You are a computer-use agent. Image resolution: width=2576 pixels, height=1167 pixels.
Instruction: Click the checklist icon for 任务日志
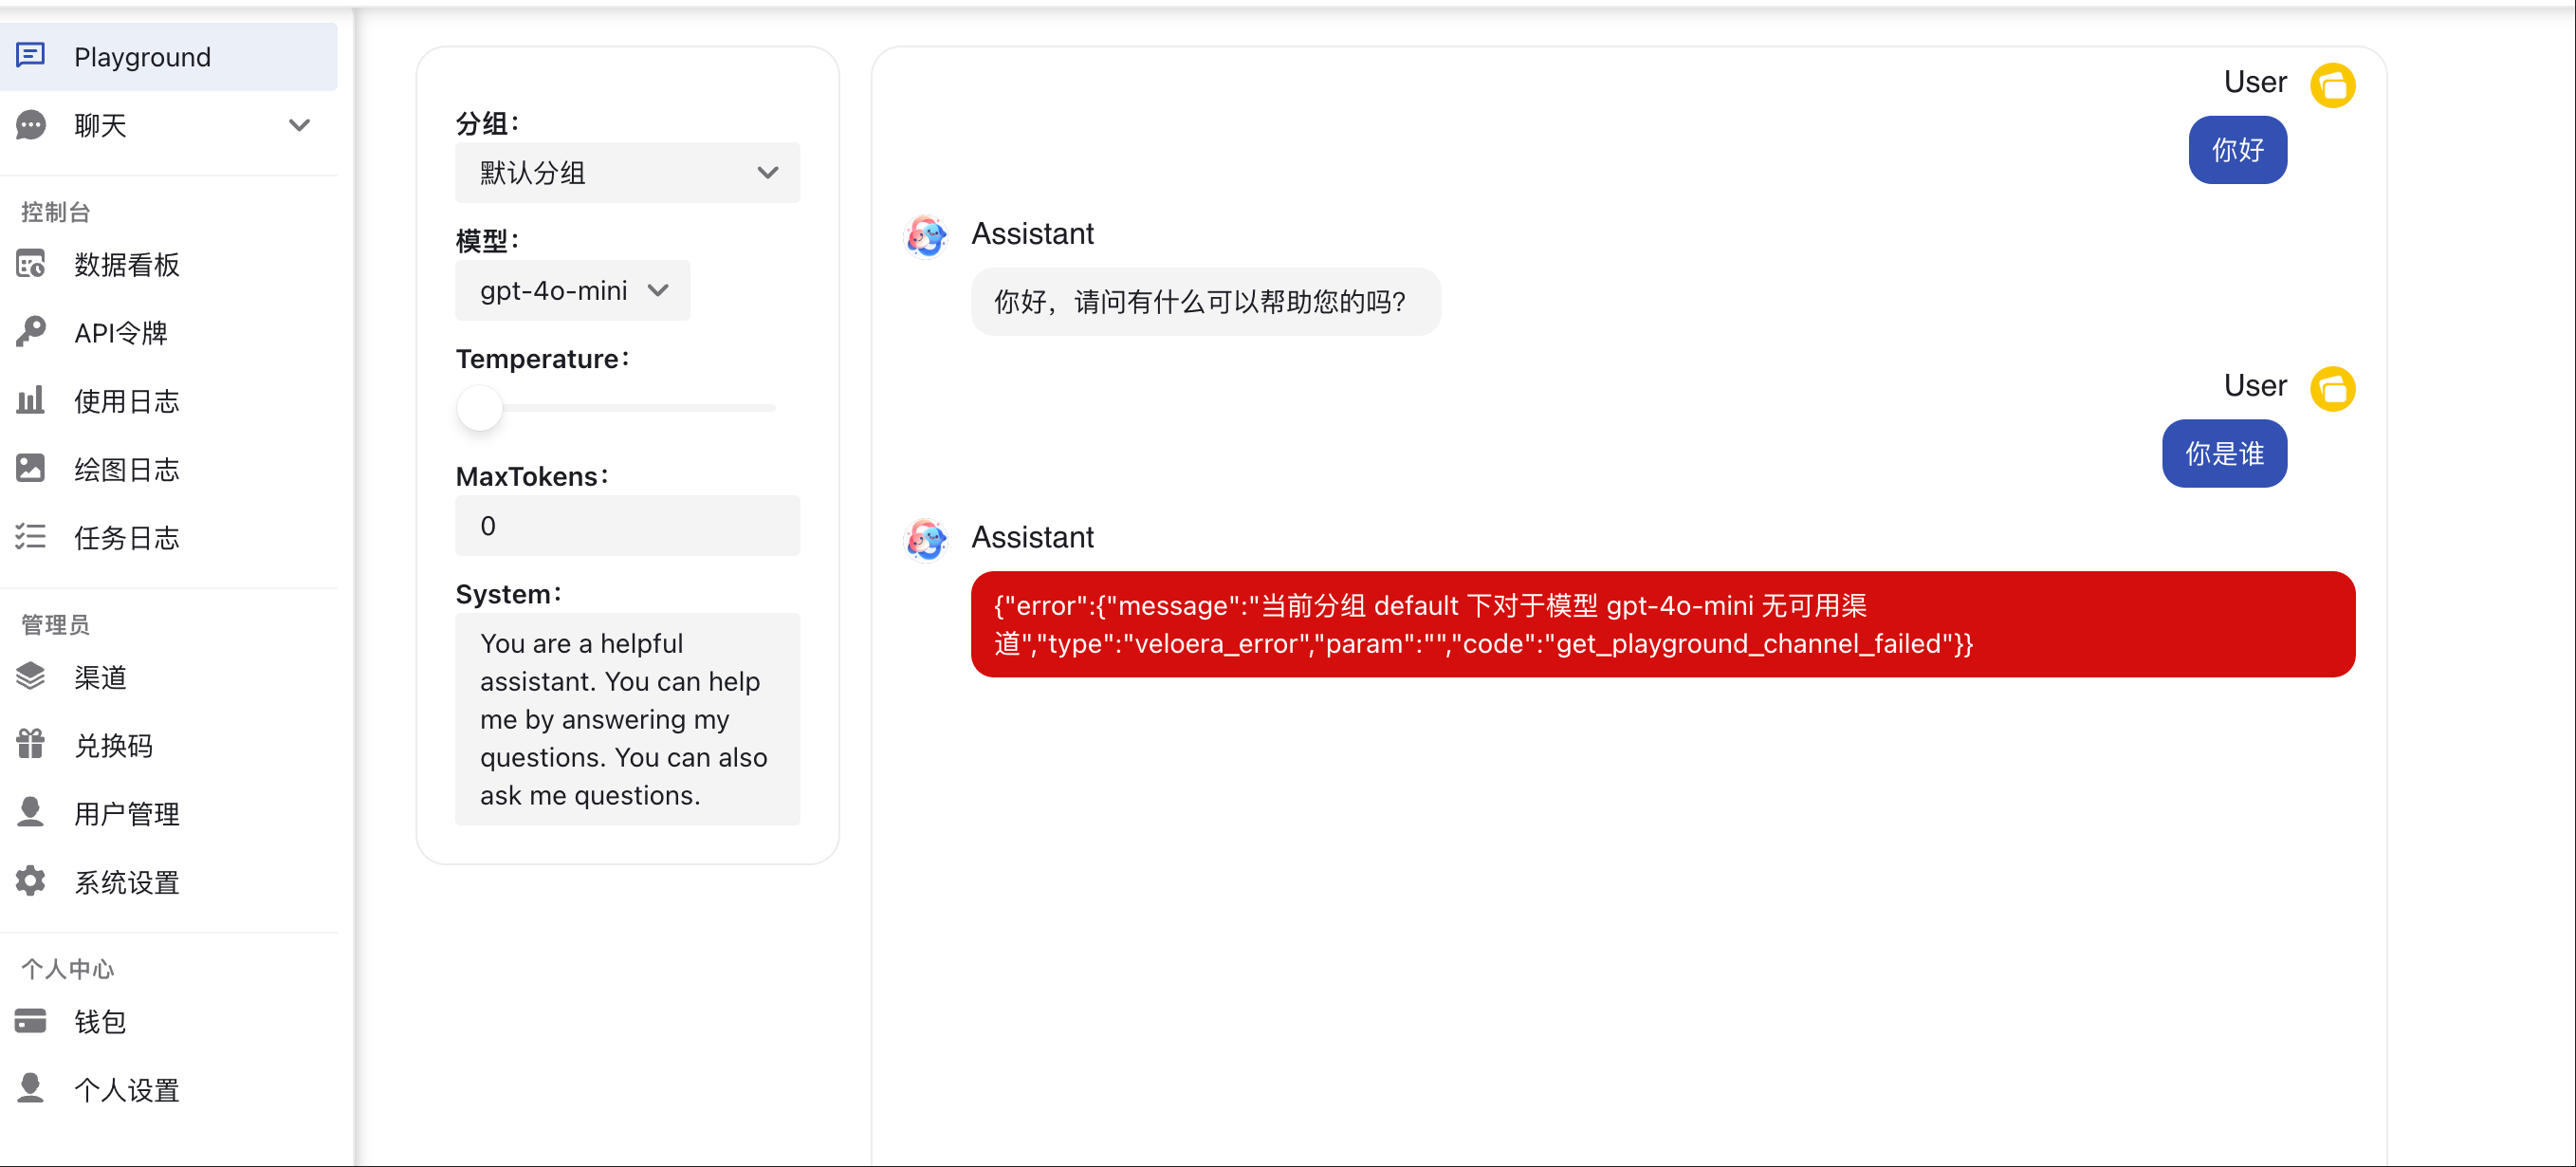[x=31, y=537]
